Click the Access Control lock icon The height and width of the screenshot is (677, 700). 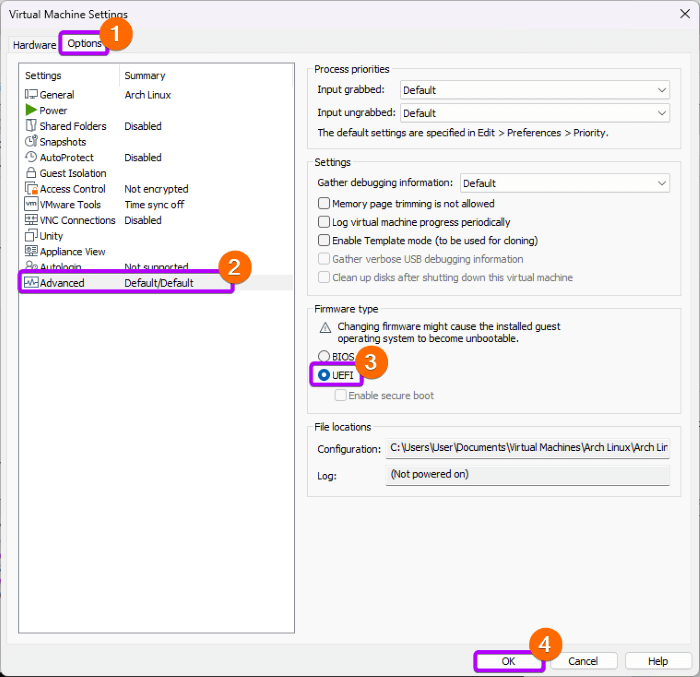[x=31, y=188]
